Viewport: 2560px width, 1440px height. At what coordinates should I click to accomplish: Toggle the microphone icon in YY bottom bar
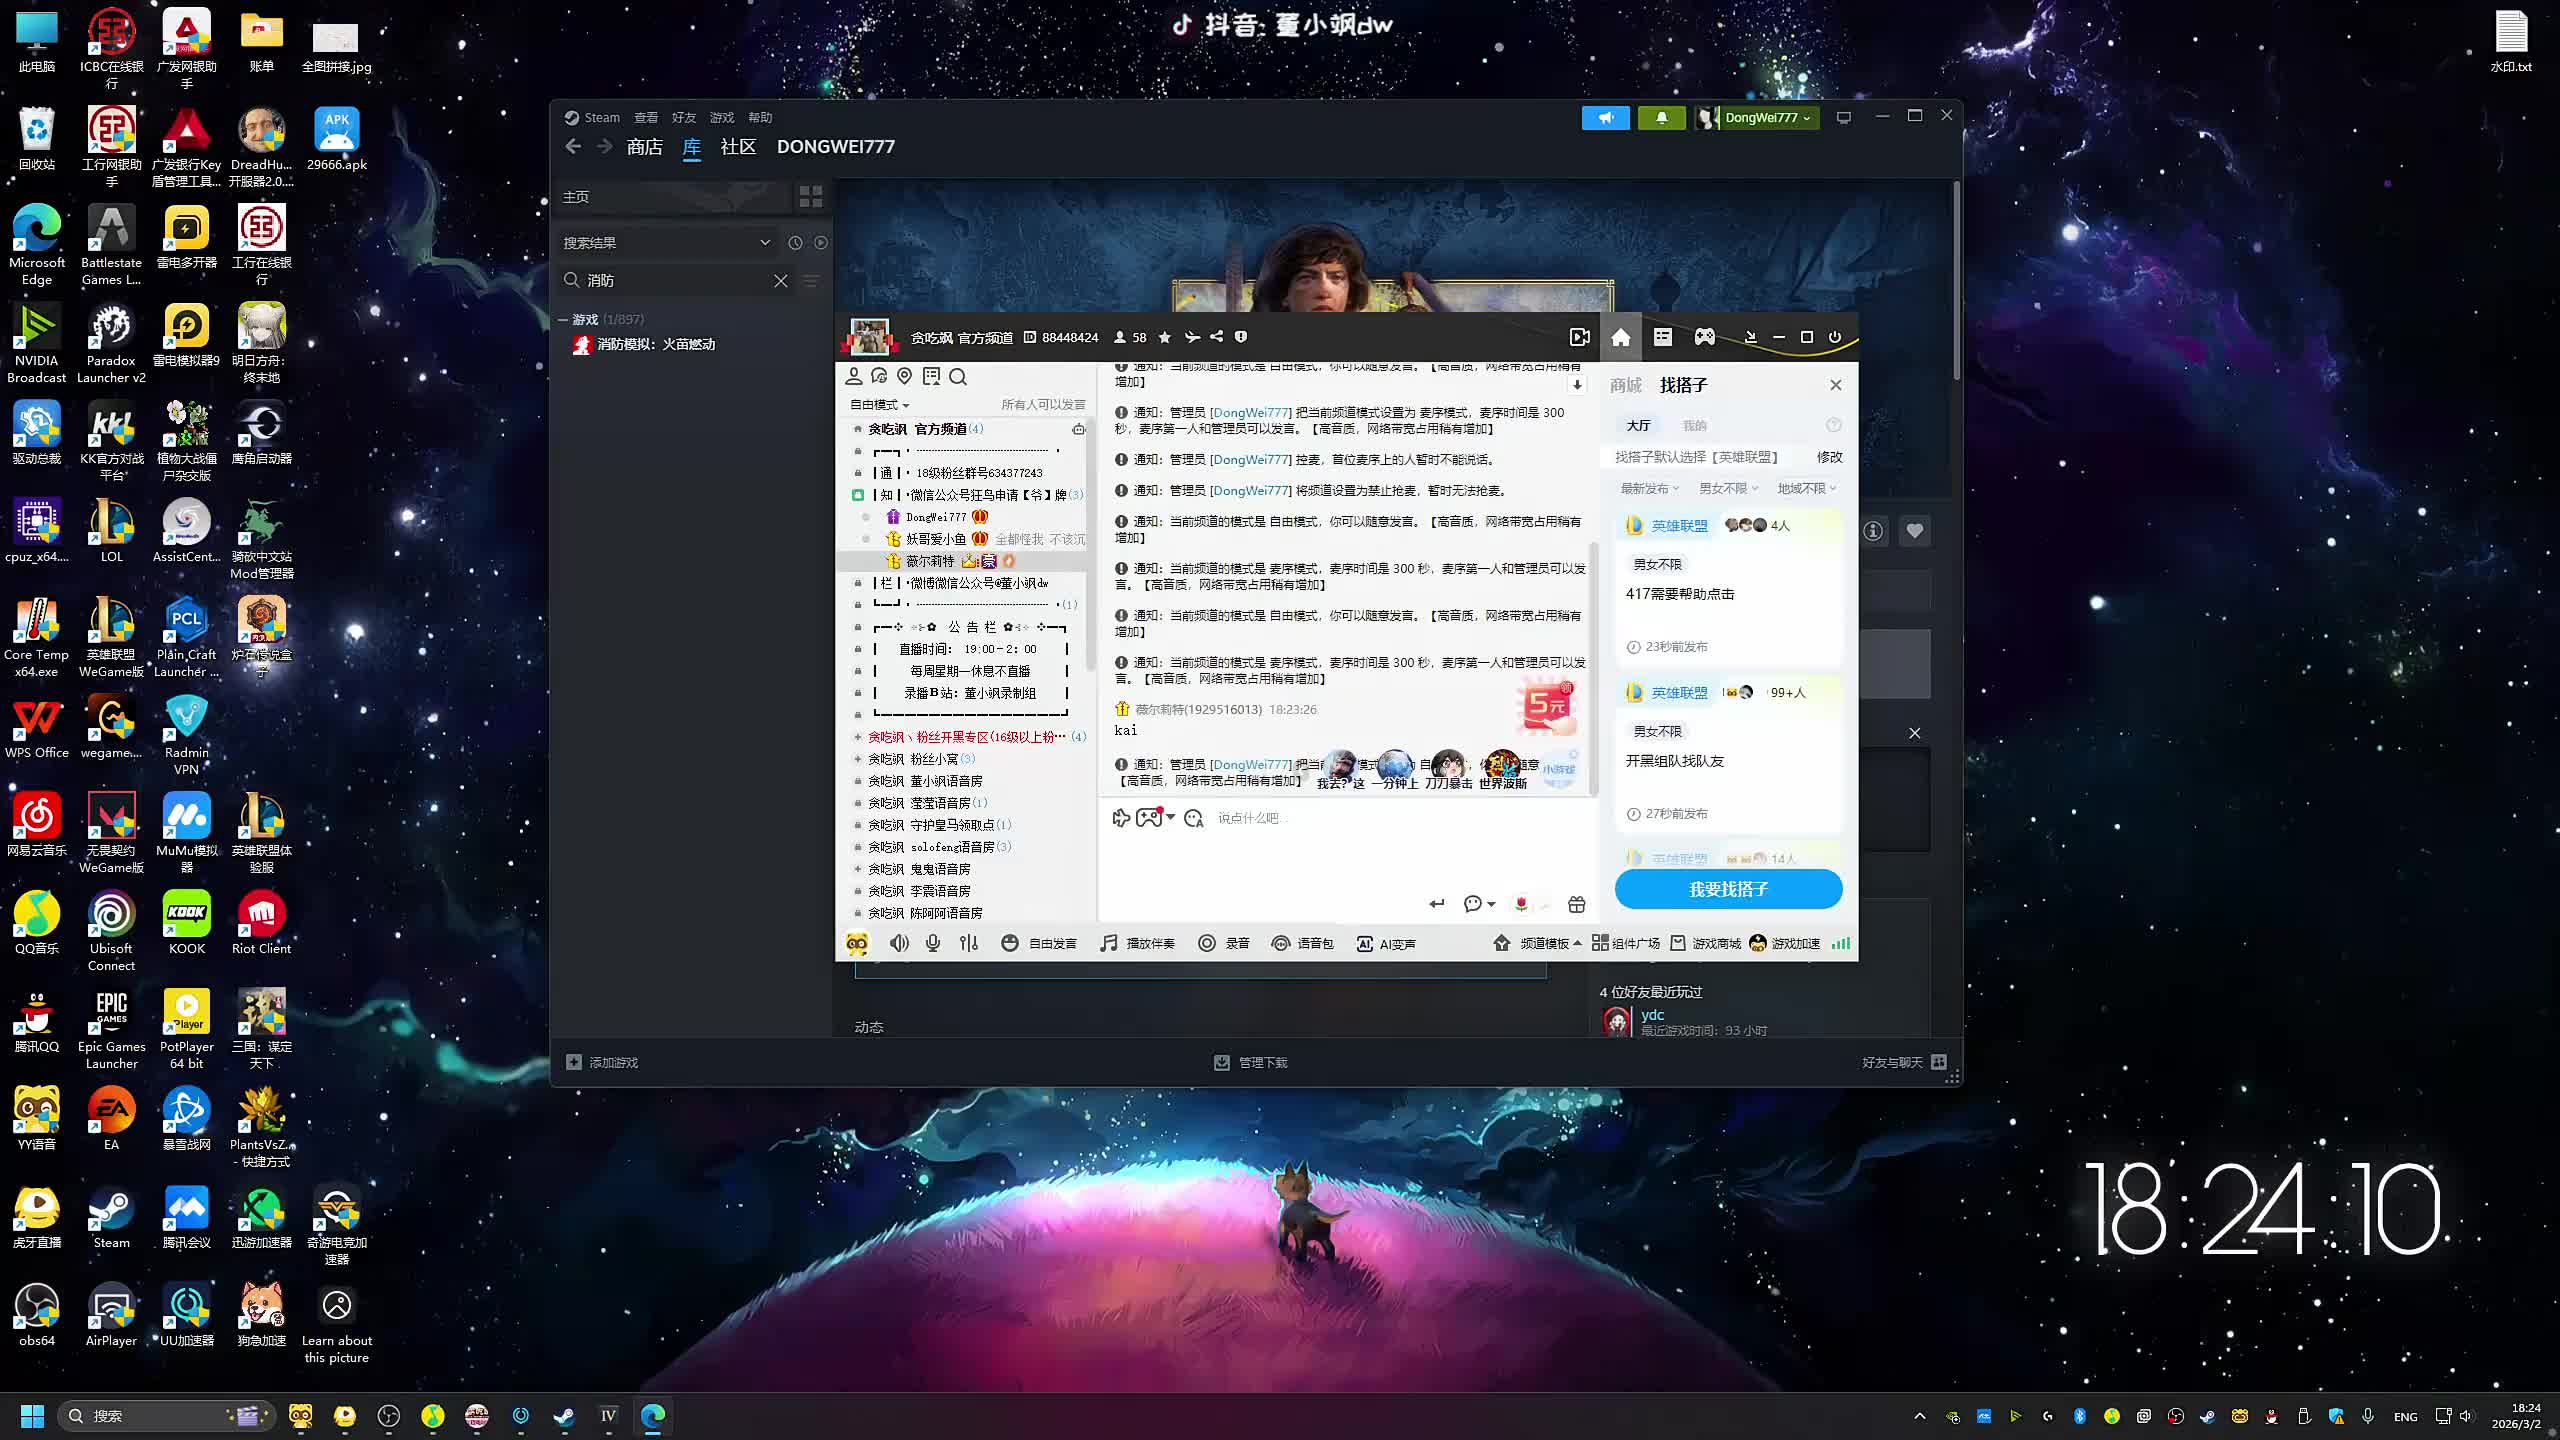pyautogui.click(x=932, y=943)
